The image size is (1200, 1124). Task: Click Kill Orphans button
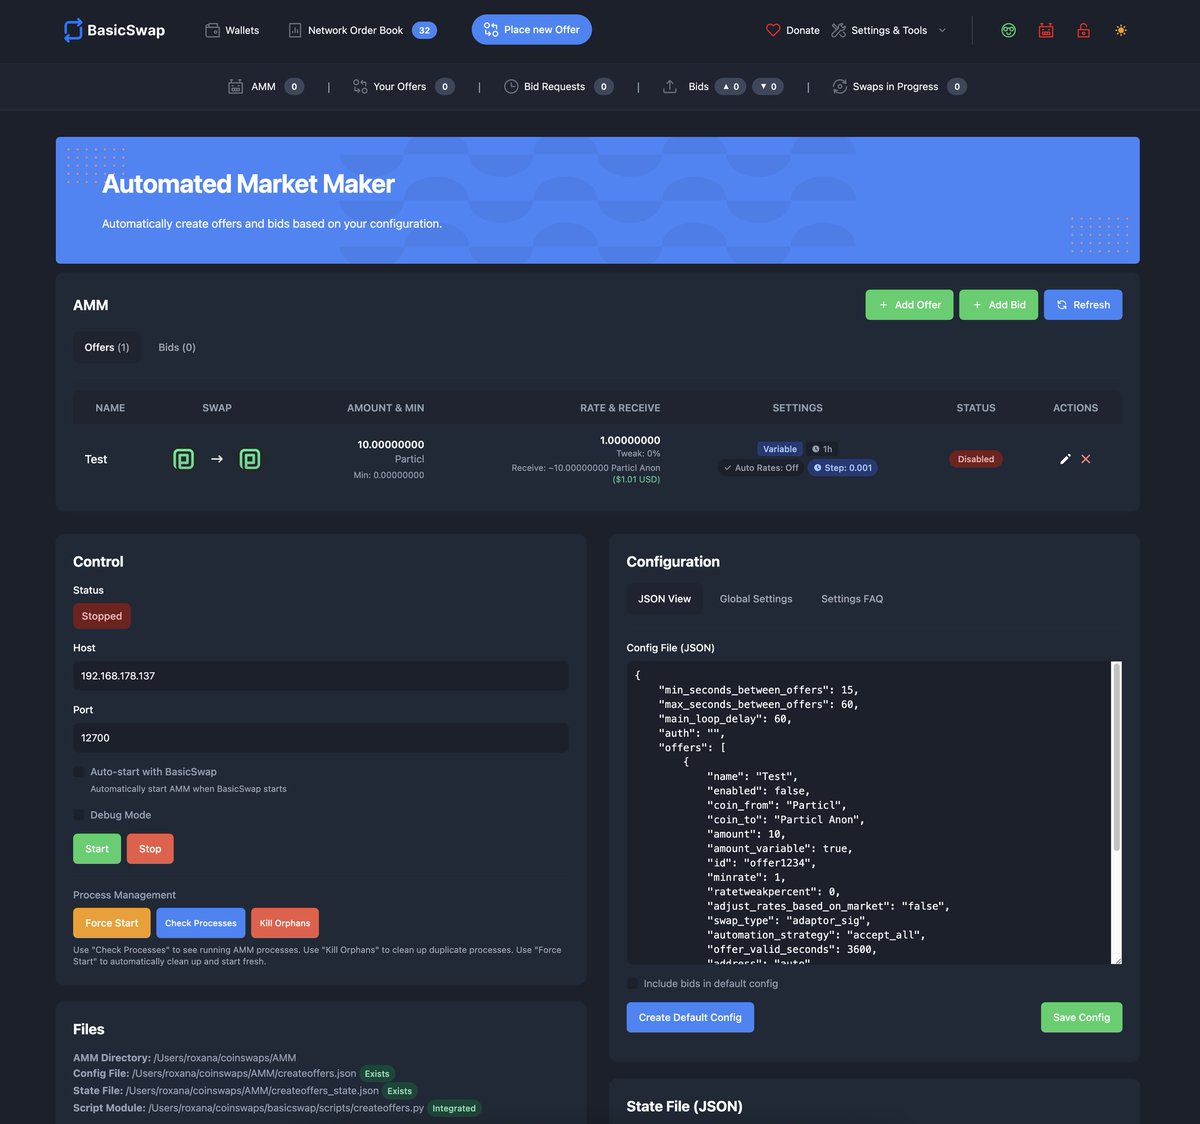[x=285, y=923]
